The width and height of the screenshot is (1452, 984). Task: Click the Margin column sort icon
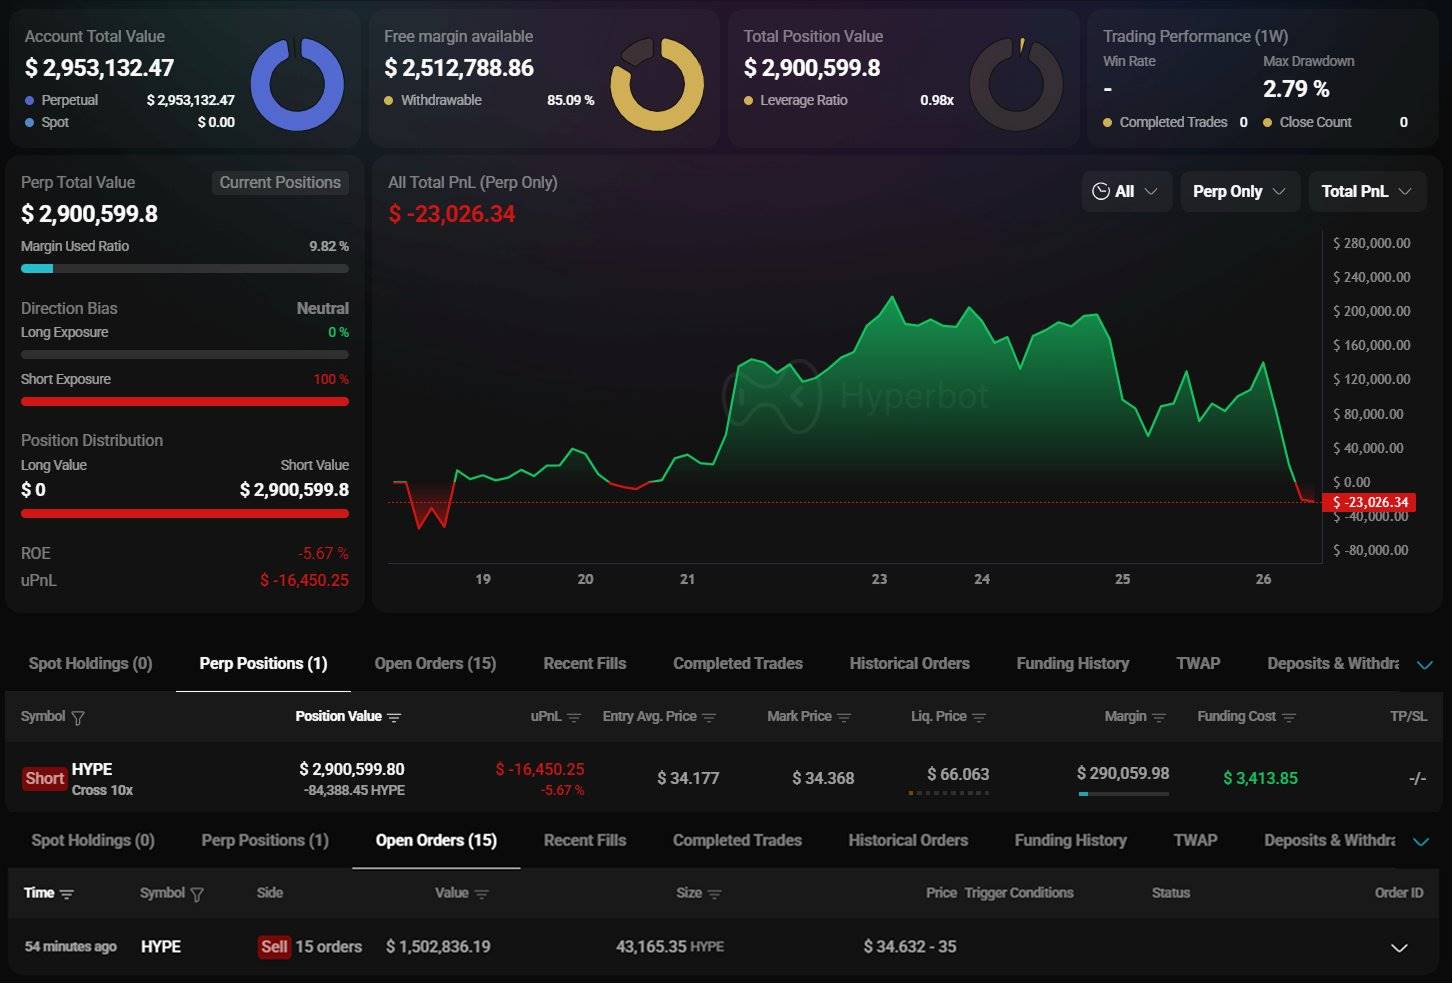coord(1159,718)
